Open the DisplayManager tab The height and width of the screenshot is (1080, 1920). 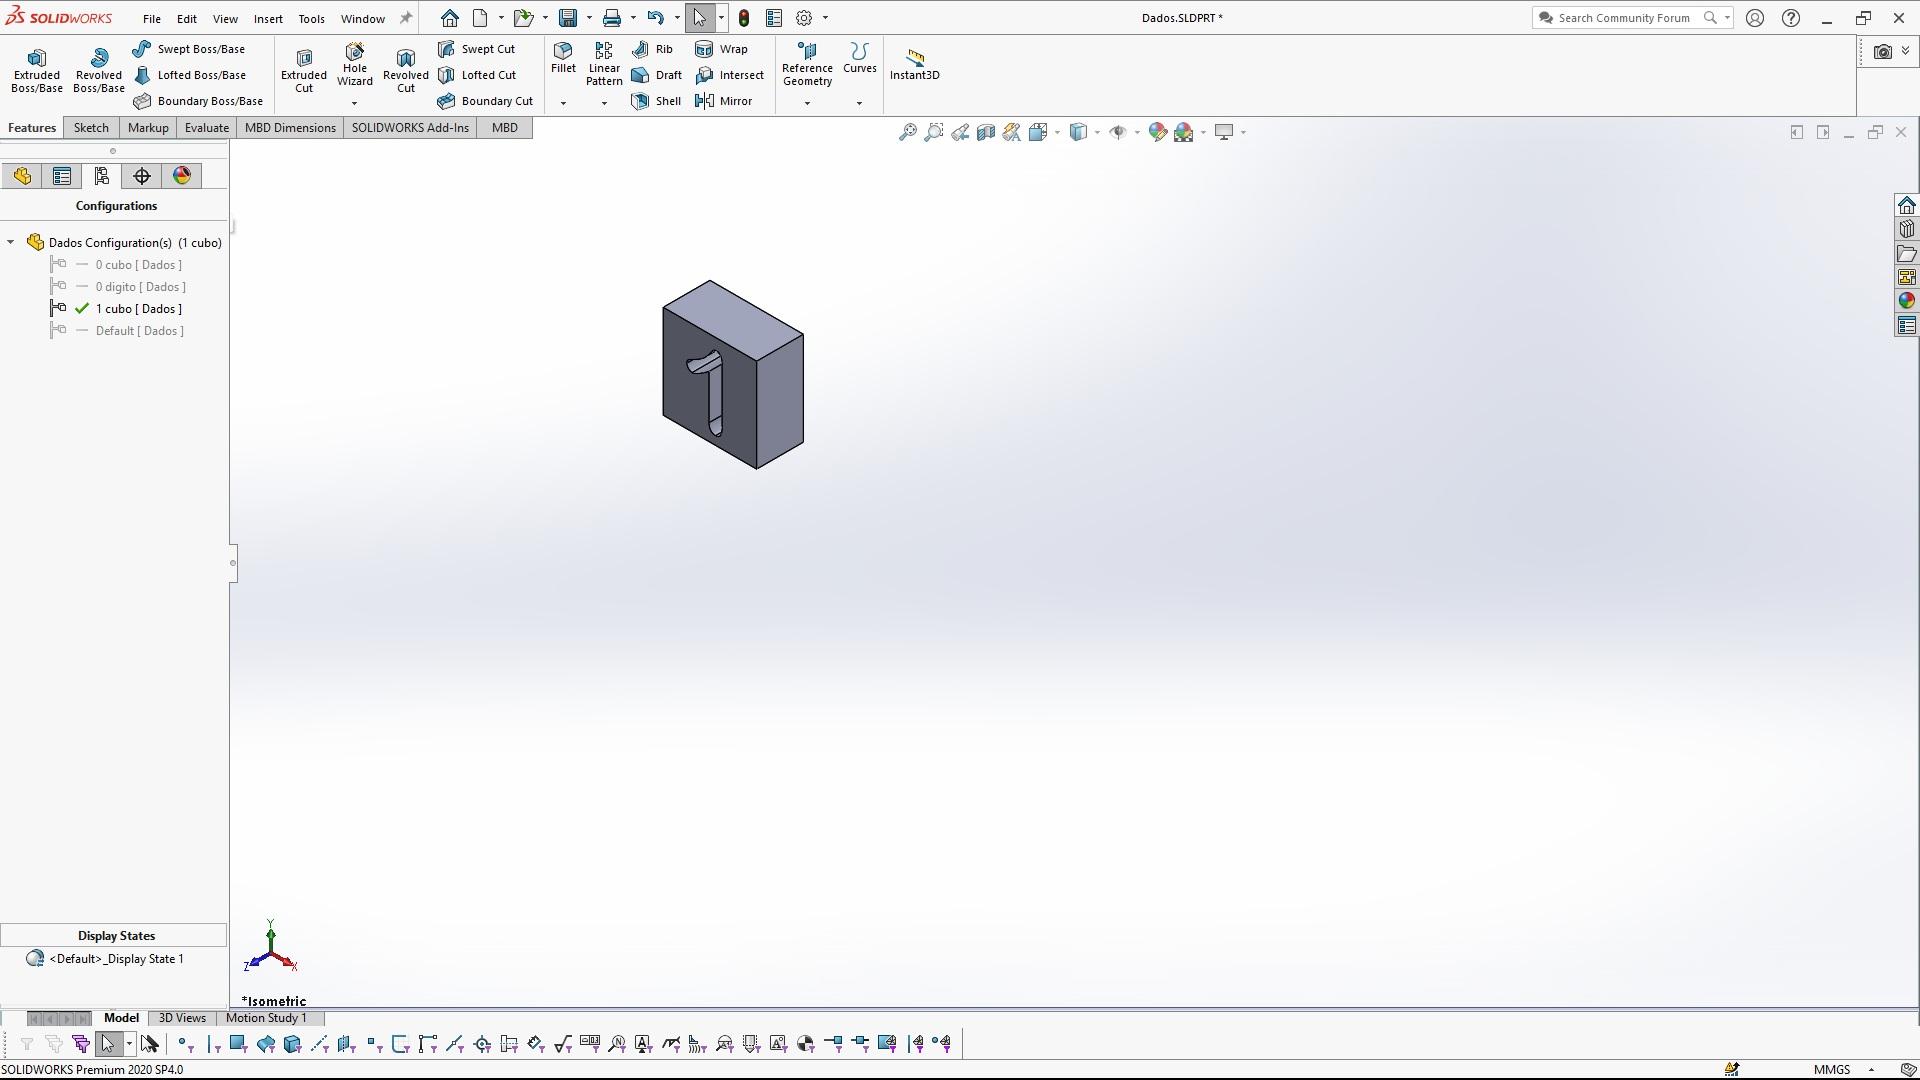tap(182, 176)
